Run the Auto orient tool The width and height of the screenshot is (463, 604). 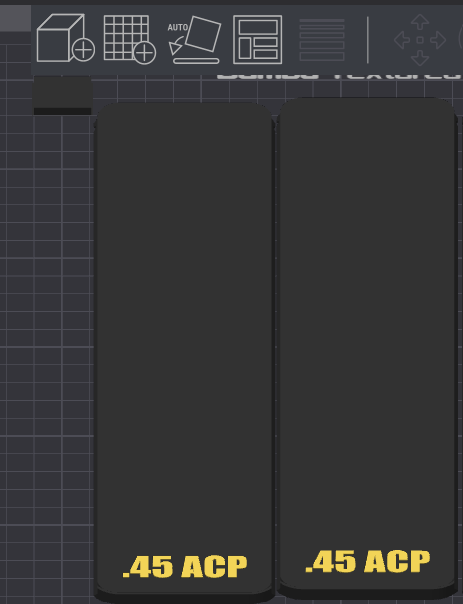(195, 40)
